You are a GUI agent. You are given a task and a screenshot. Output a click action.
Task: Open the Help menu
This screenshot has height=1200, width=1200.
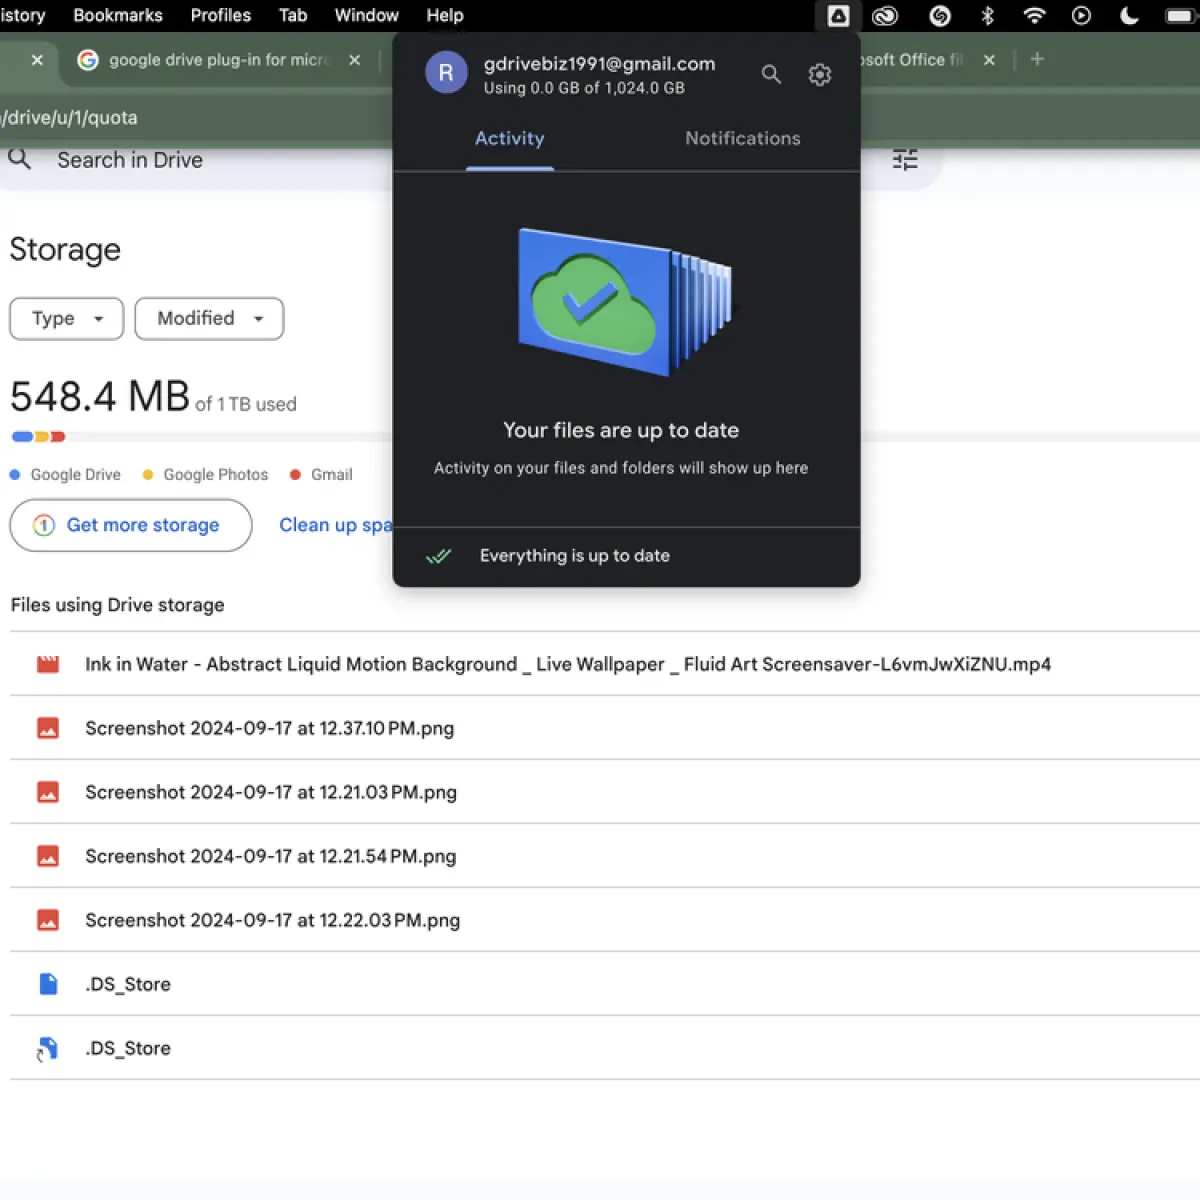tap(445, 15)
